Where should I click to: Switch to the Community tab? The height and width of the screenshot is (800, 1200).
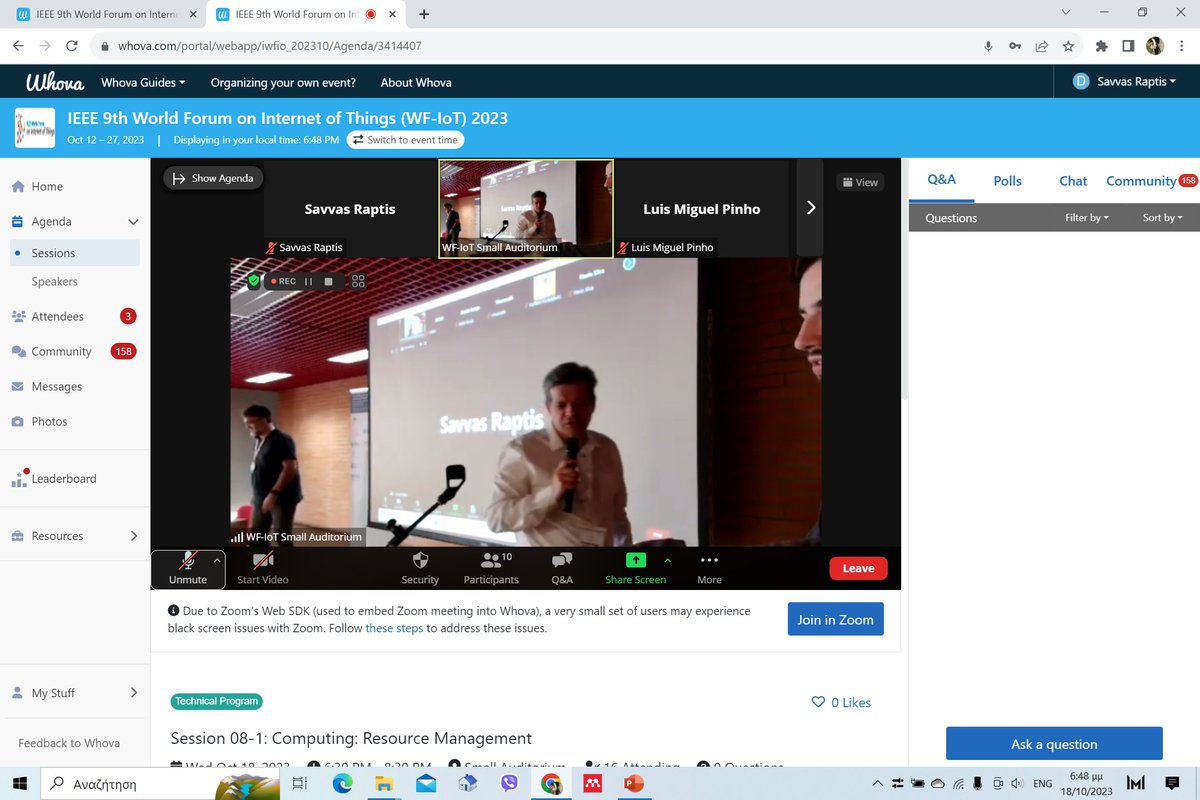pos(1141,181)
